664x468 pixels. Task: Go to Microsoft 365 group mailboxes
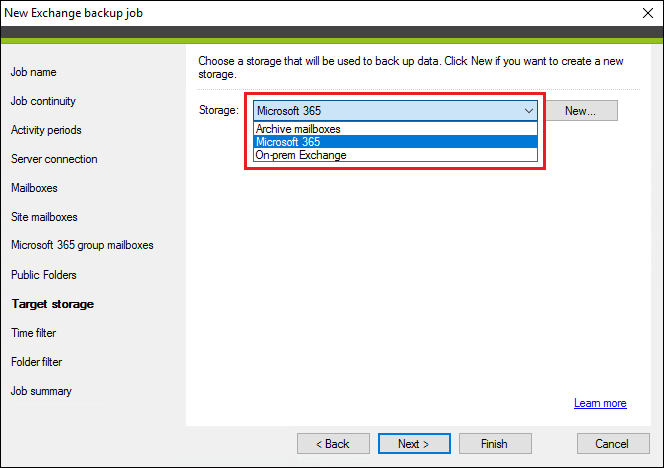click(82, 245)
